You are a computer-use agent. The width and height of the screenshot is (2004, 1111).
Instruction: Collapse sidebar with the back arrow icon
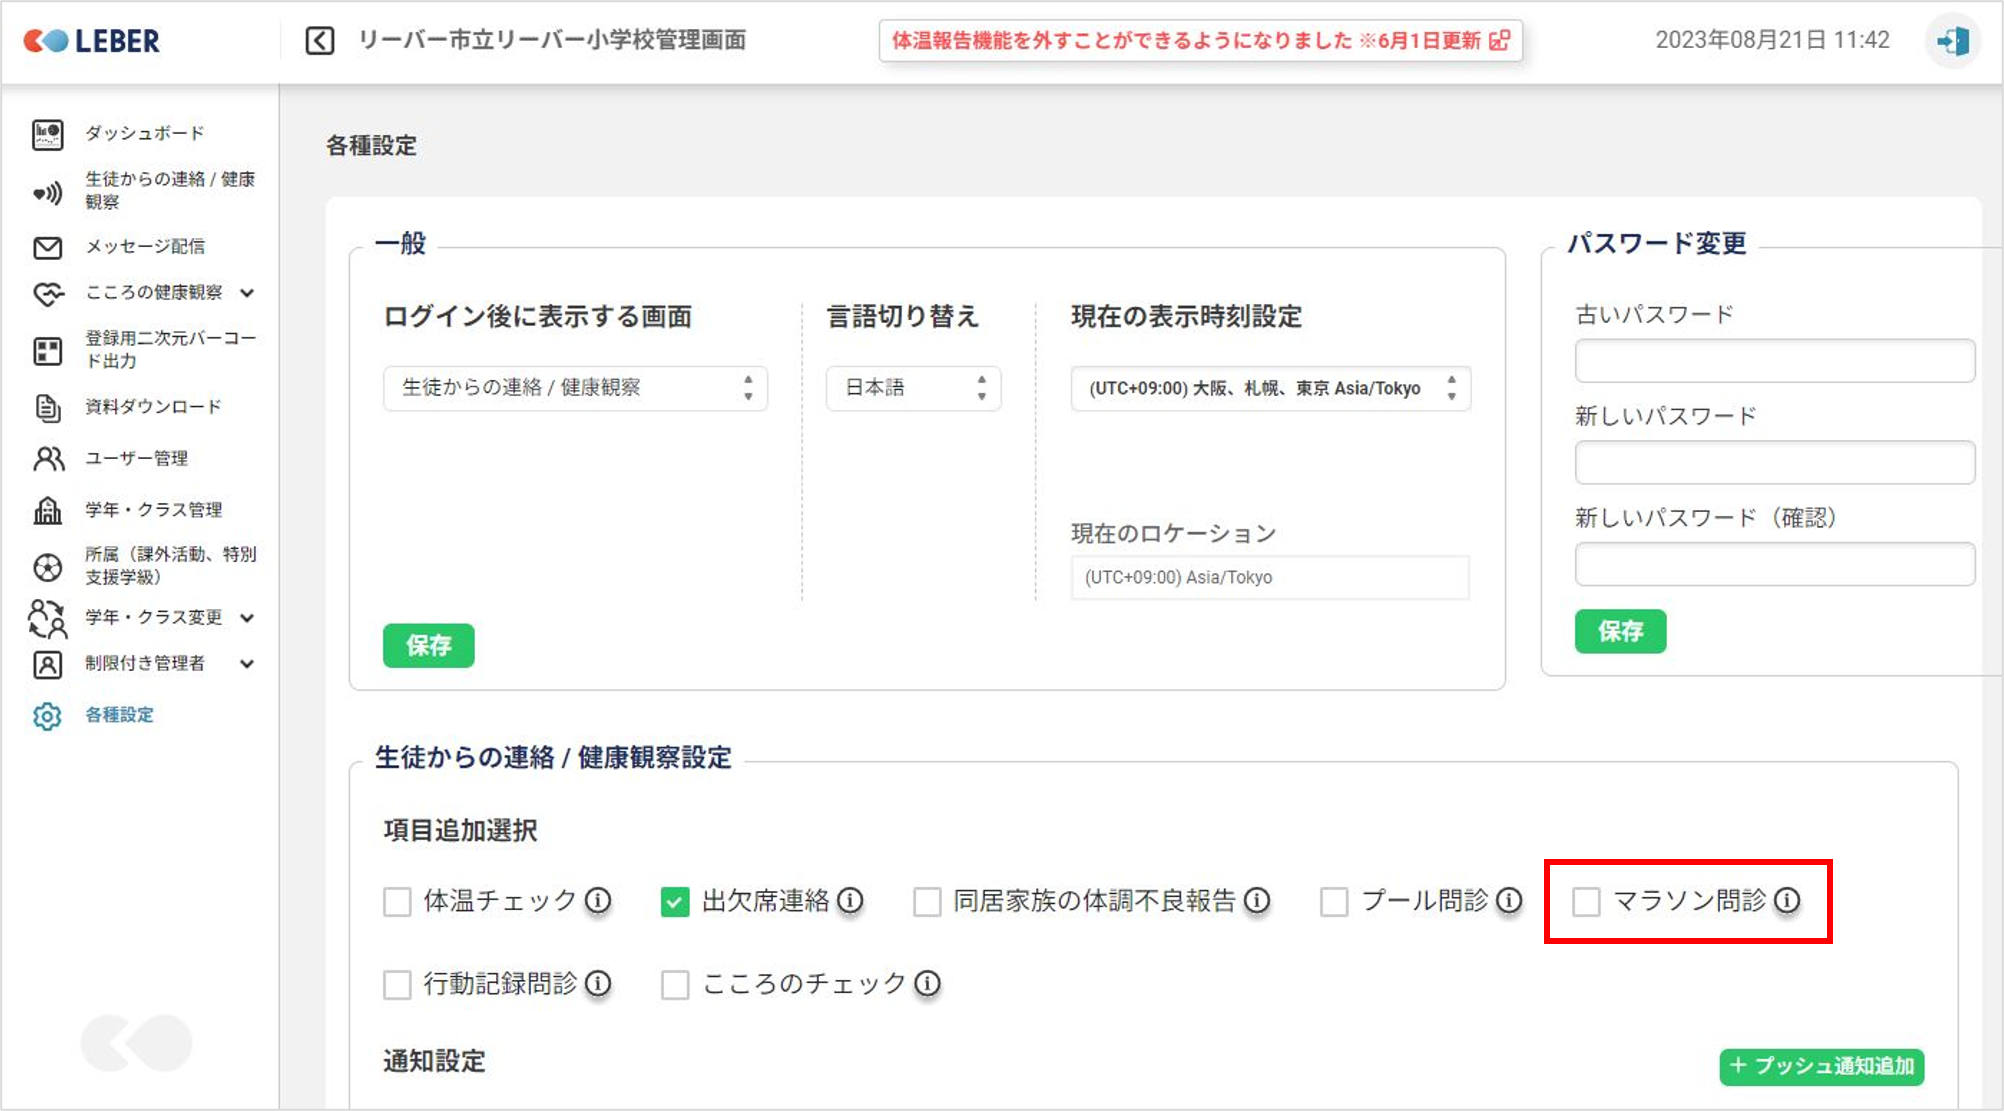click(x=320, y=41)
